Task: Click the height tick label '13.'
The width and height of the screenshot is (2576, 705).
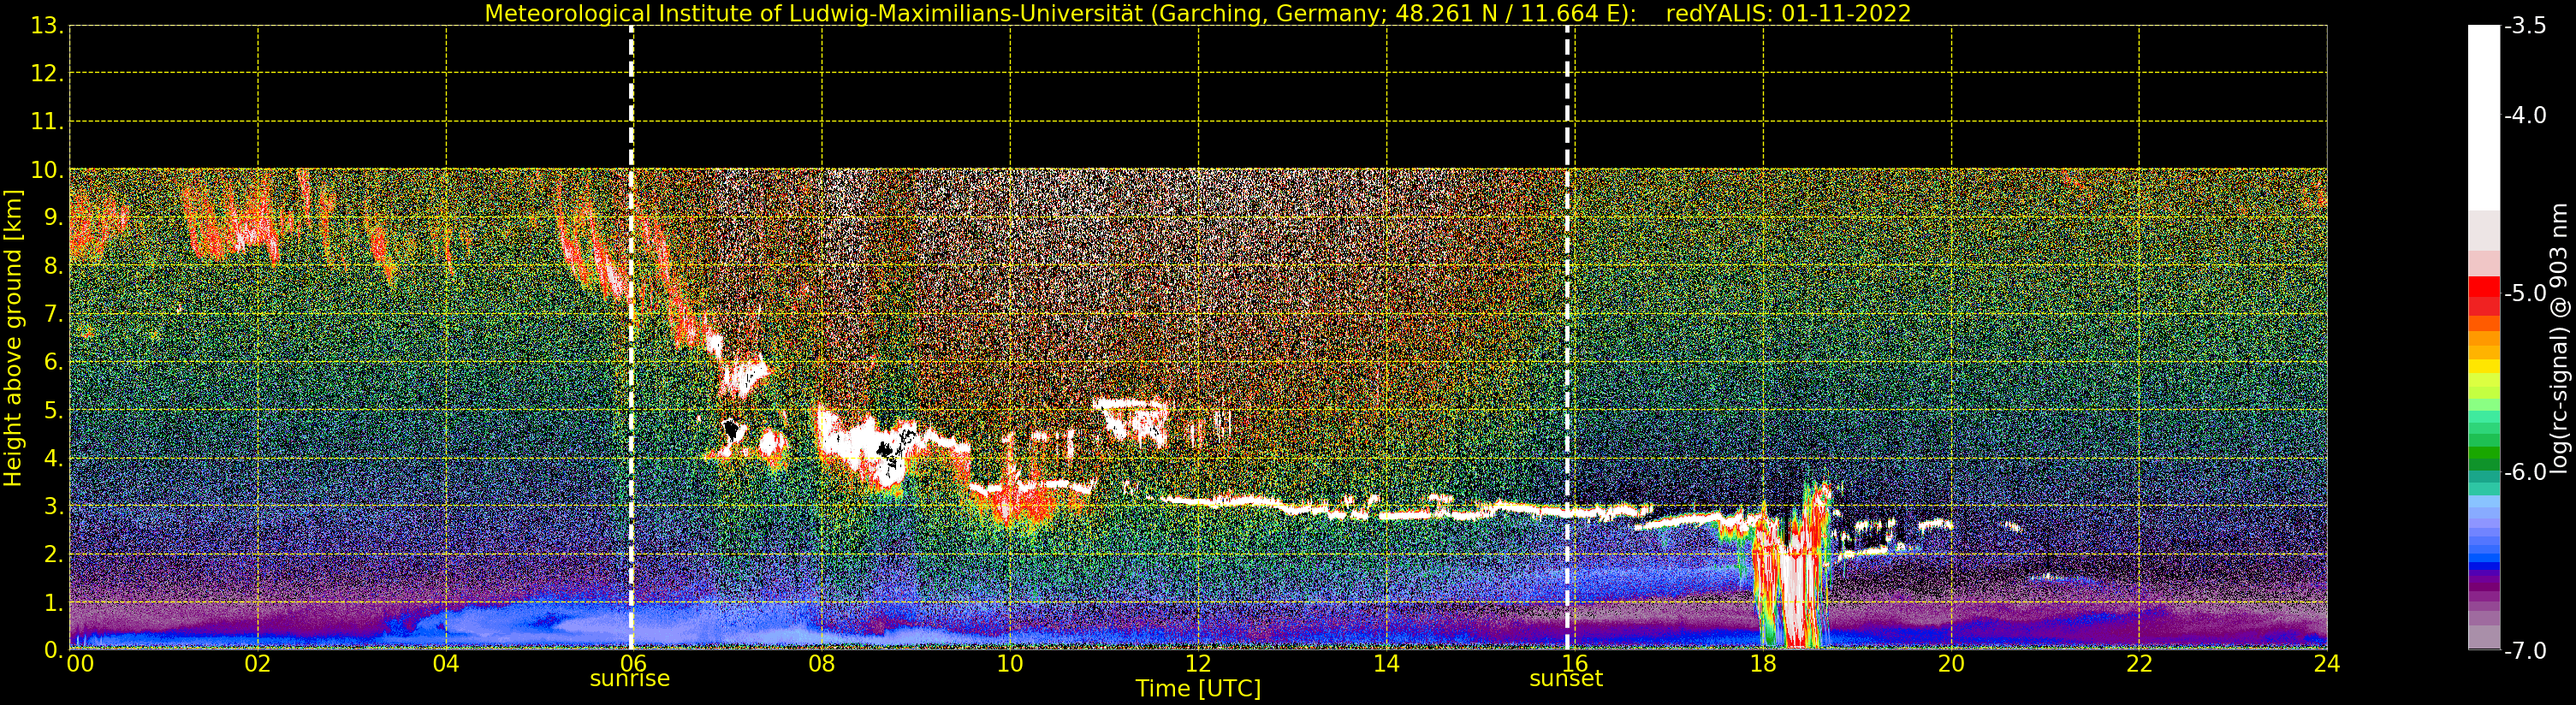Action: [x=47, y=26]
